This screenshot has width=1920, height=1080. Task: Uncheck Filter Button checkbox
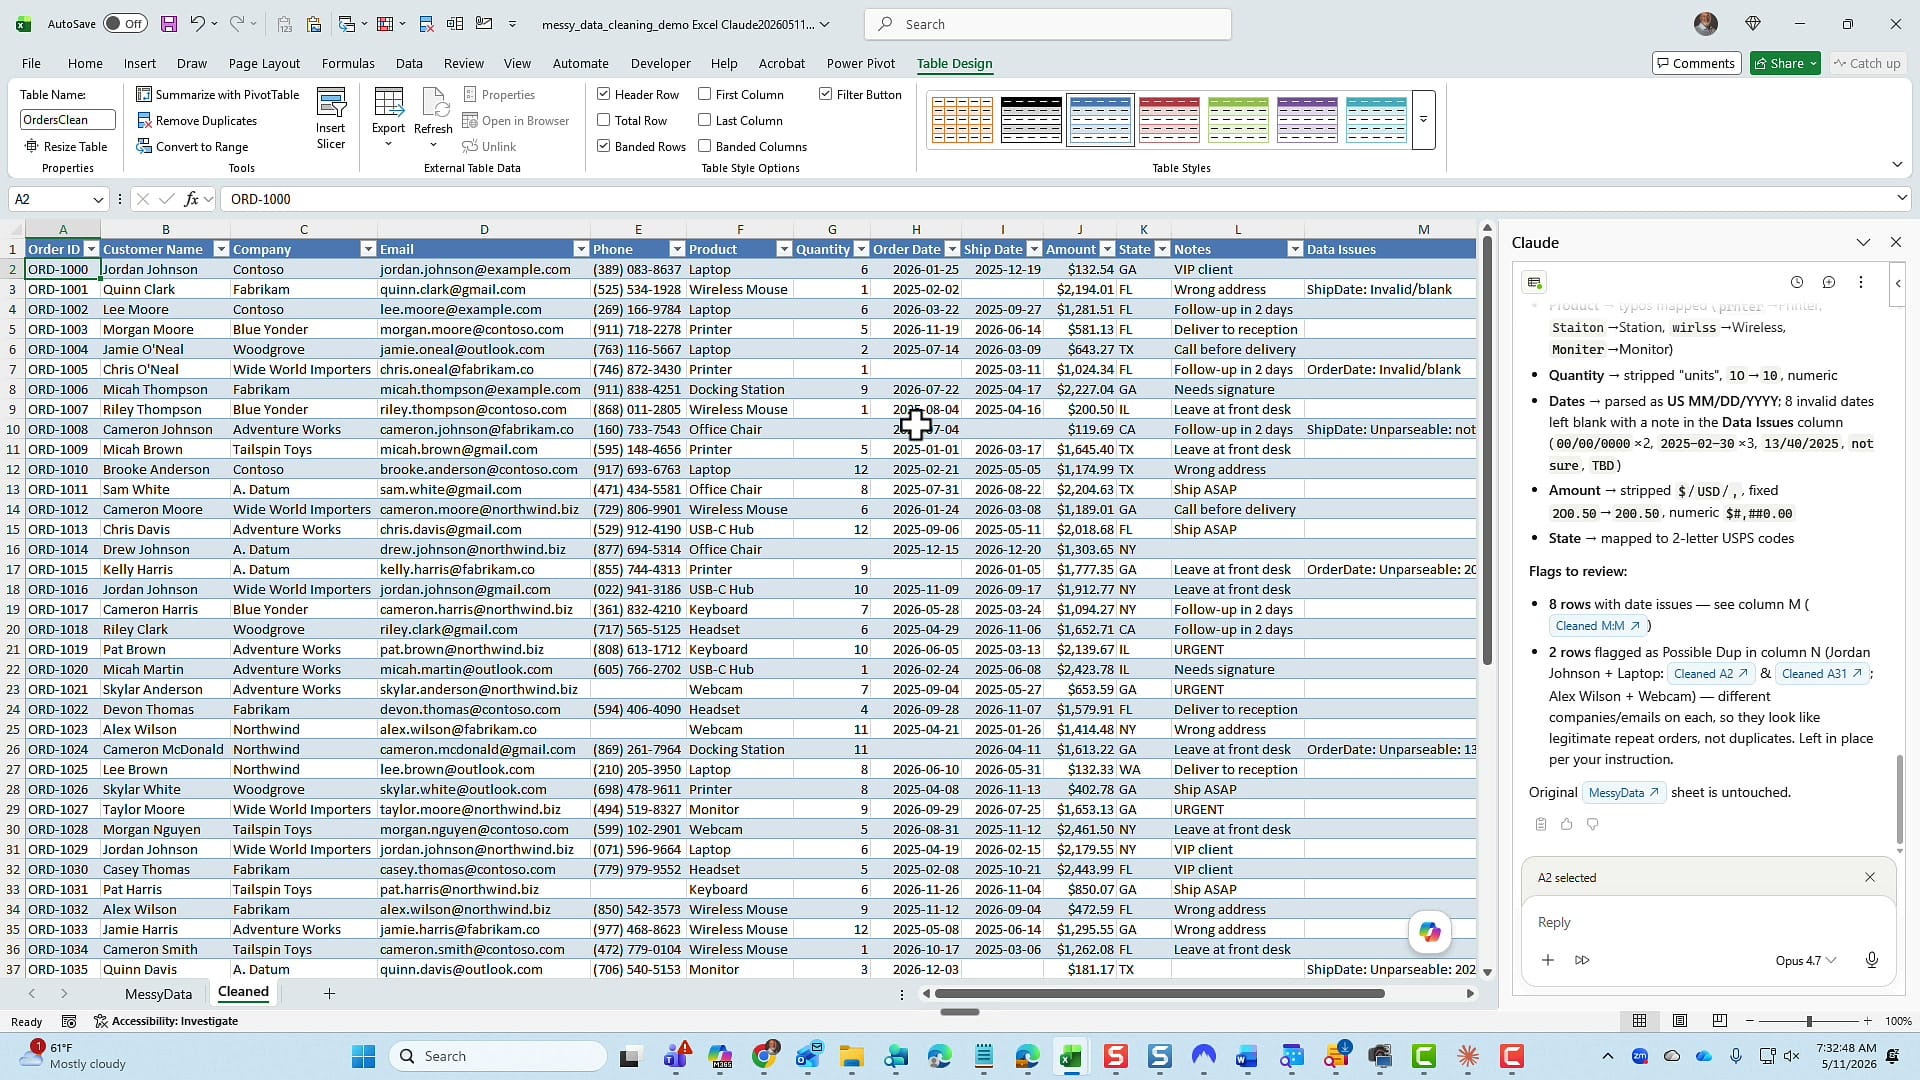pos(825,94)
